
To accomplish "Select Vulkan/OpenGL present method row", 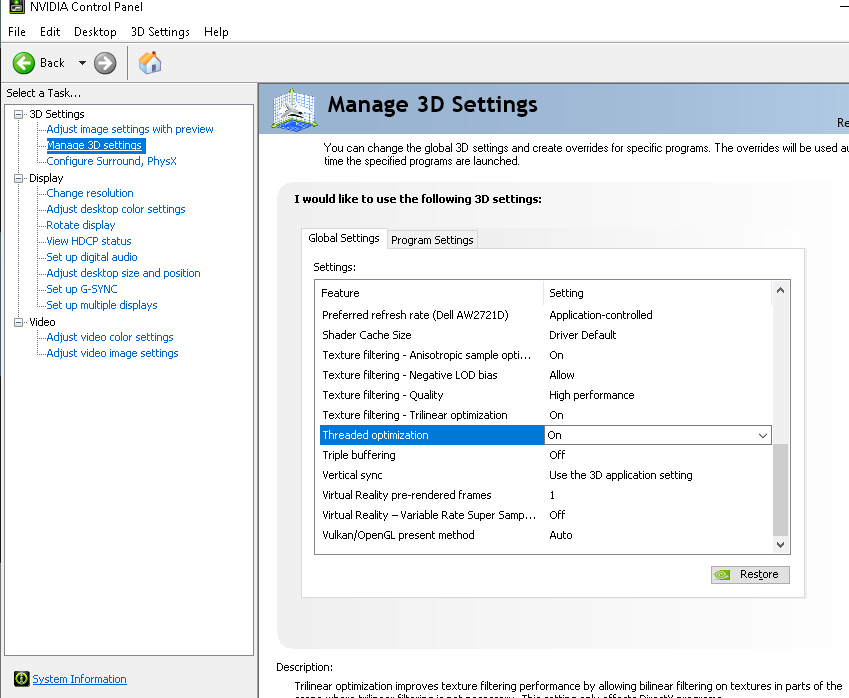I will pos(545,536).
